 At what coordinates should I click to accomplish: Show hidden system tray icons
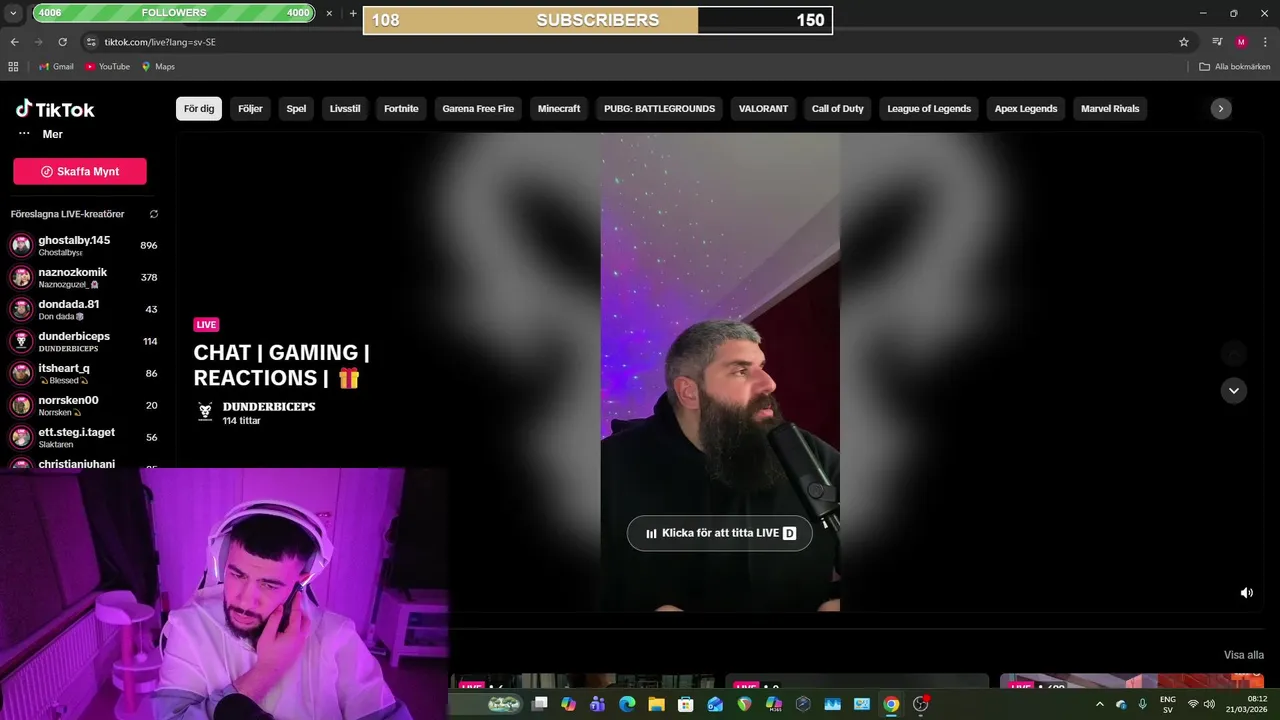coord(1100,704)
